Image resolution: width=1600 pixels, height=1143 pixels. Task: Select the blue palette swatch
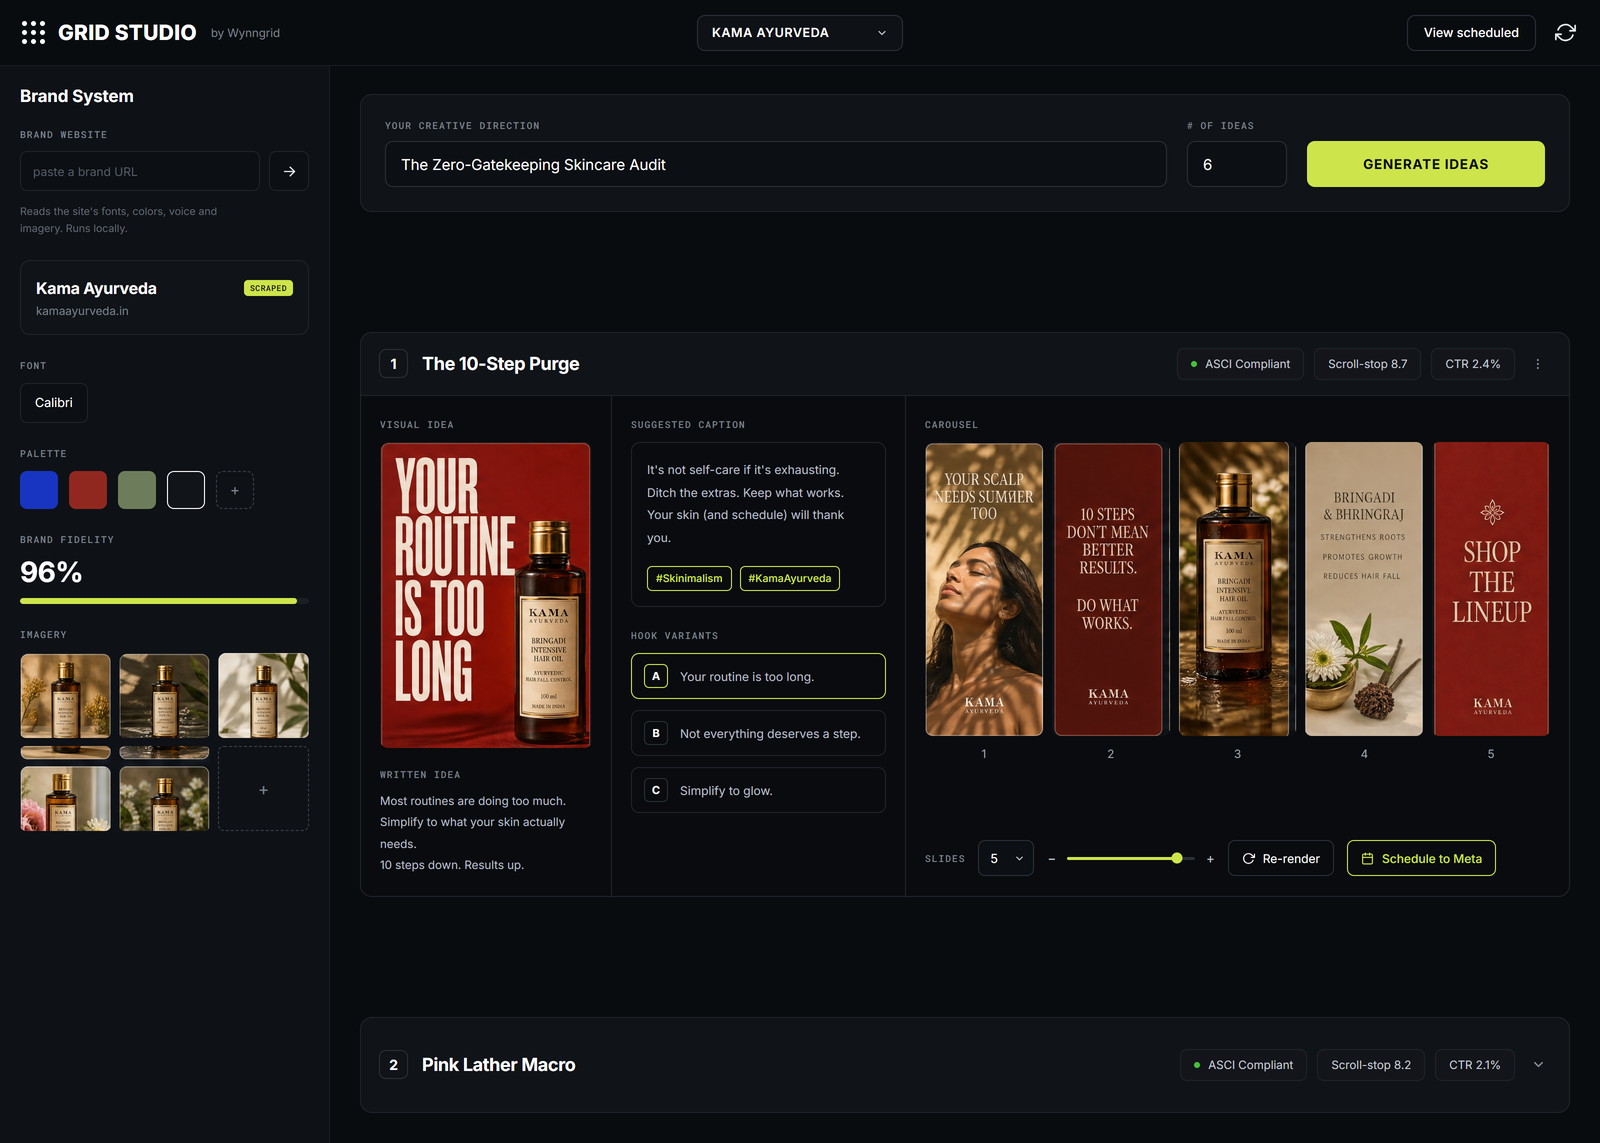[x=39, y=490]
